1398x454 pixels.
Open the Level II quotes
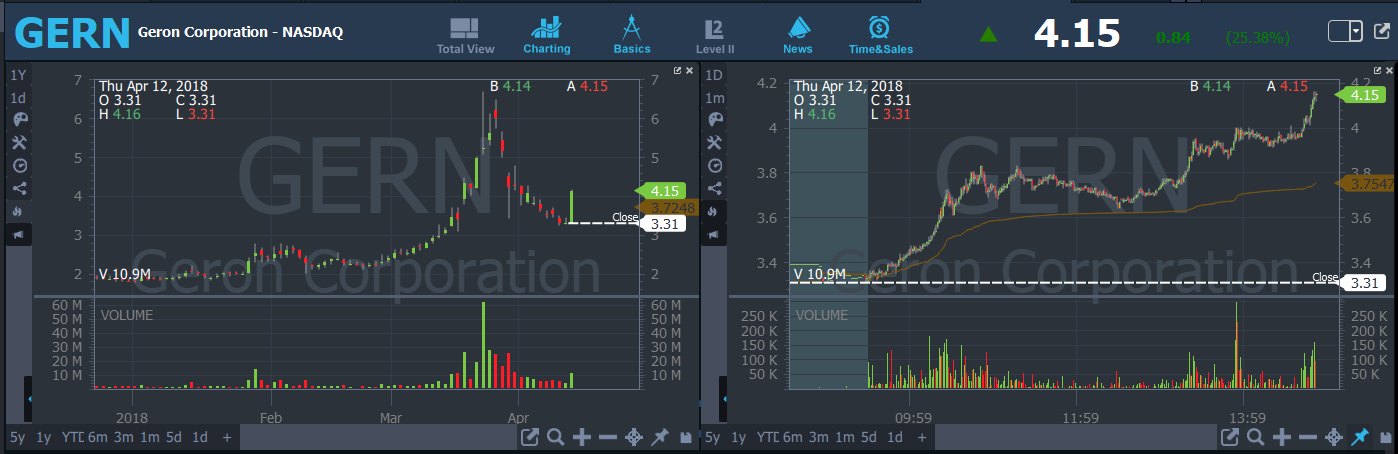coord(714,35)
